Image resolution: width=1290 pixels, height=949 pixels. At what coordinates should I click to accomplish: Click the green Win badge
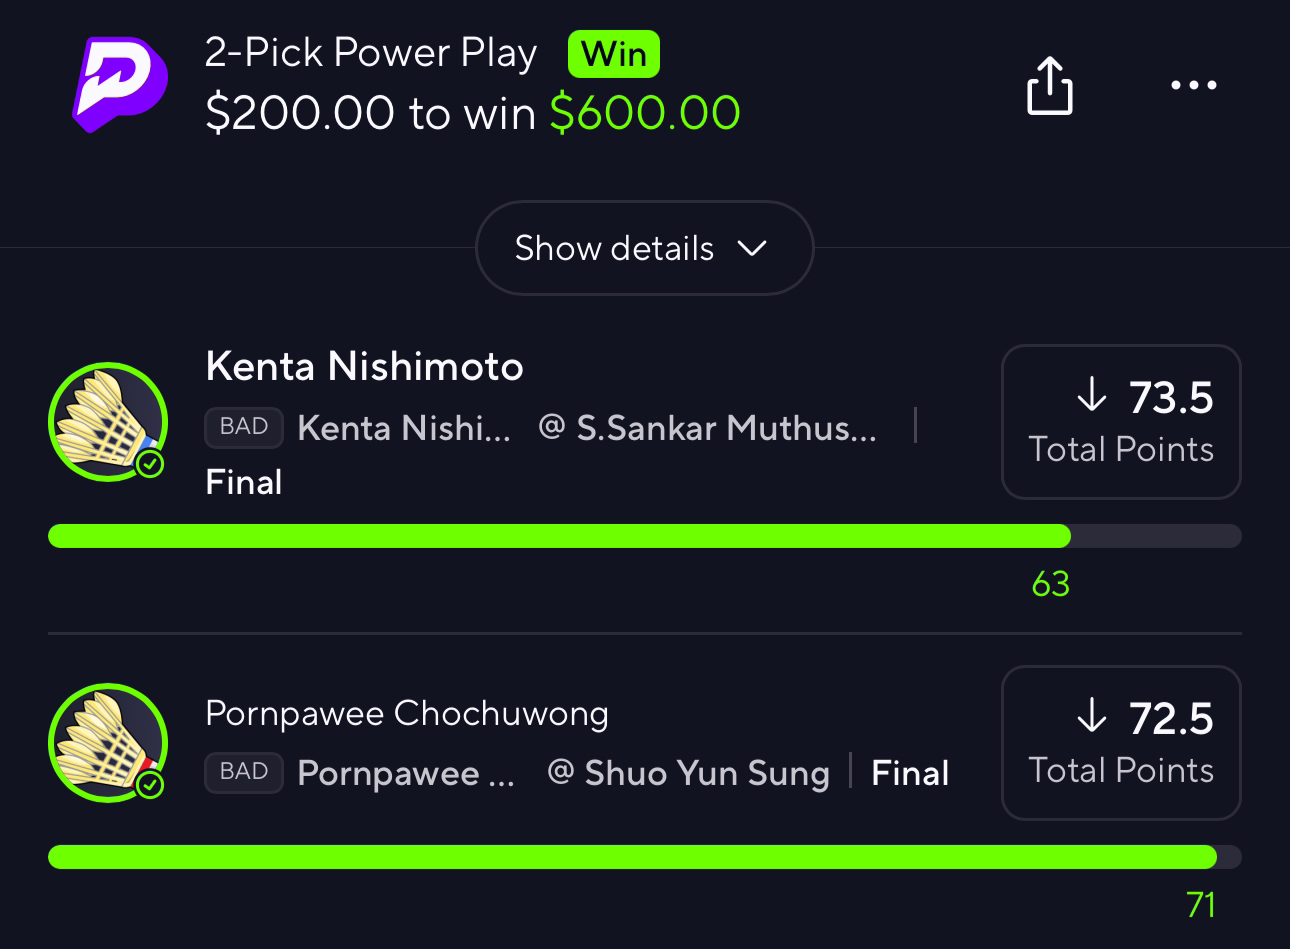[613, 54]
